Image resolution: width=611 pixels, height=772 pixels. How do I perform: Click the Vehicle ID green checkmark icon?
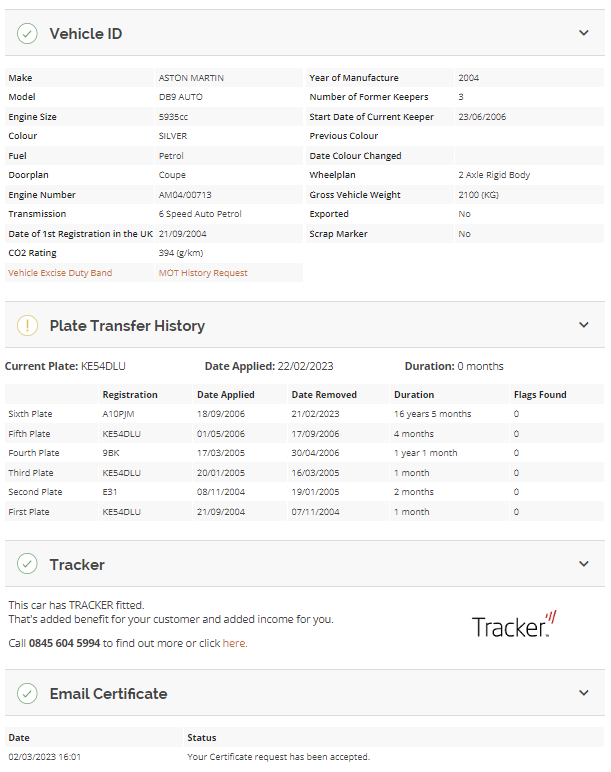[x=27, y=33]
